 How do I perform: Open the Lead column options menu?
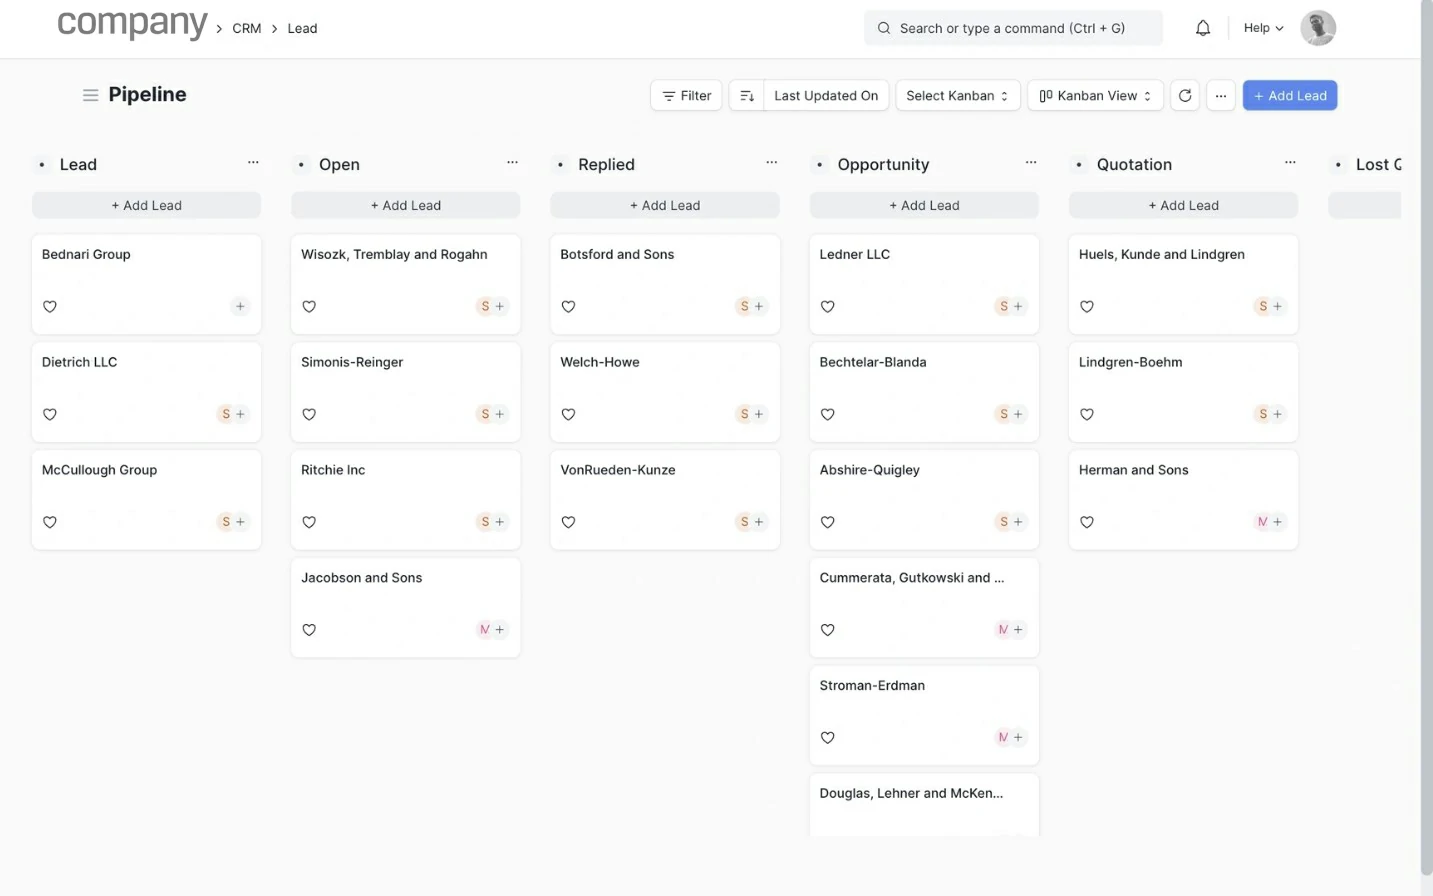(x=253, y=162)
